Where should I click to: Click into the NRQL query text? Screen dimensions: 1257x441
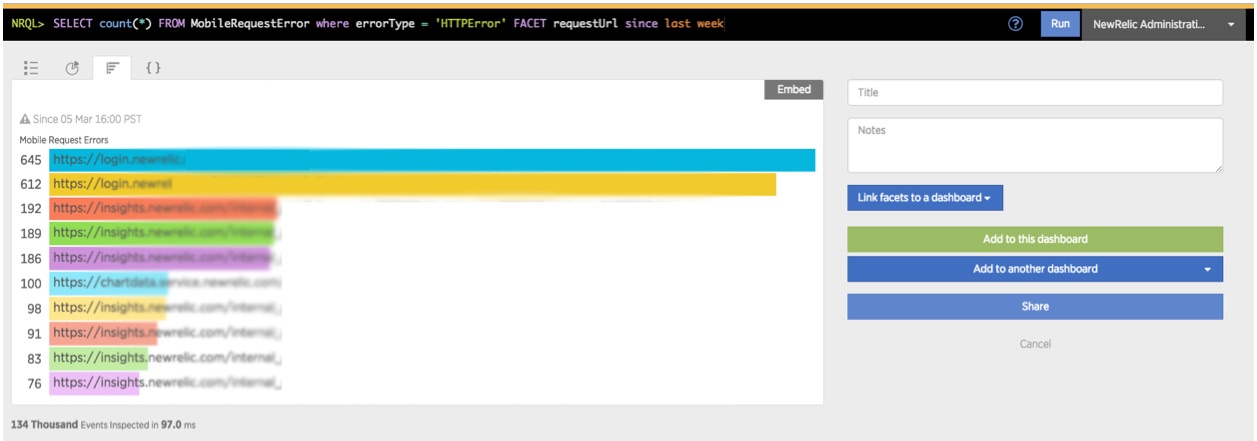(x=390, y=23)
